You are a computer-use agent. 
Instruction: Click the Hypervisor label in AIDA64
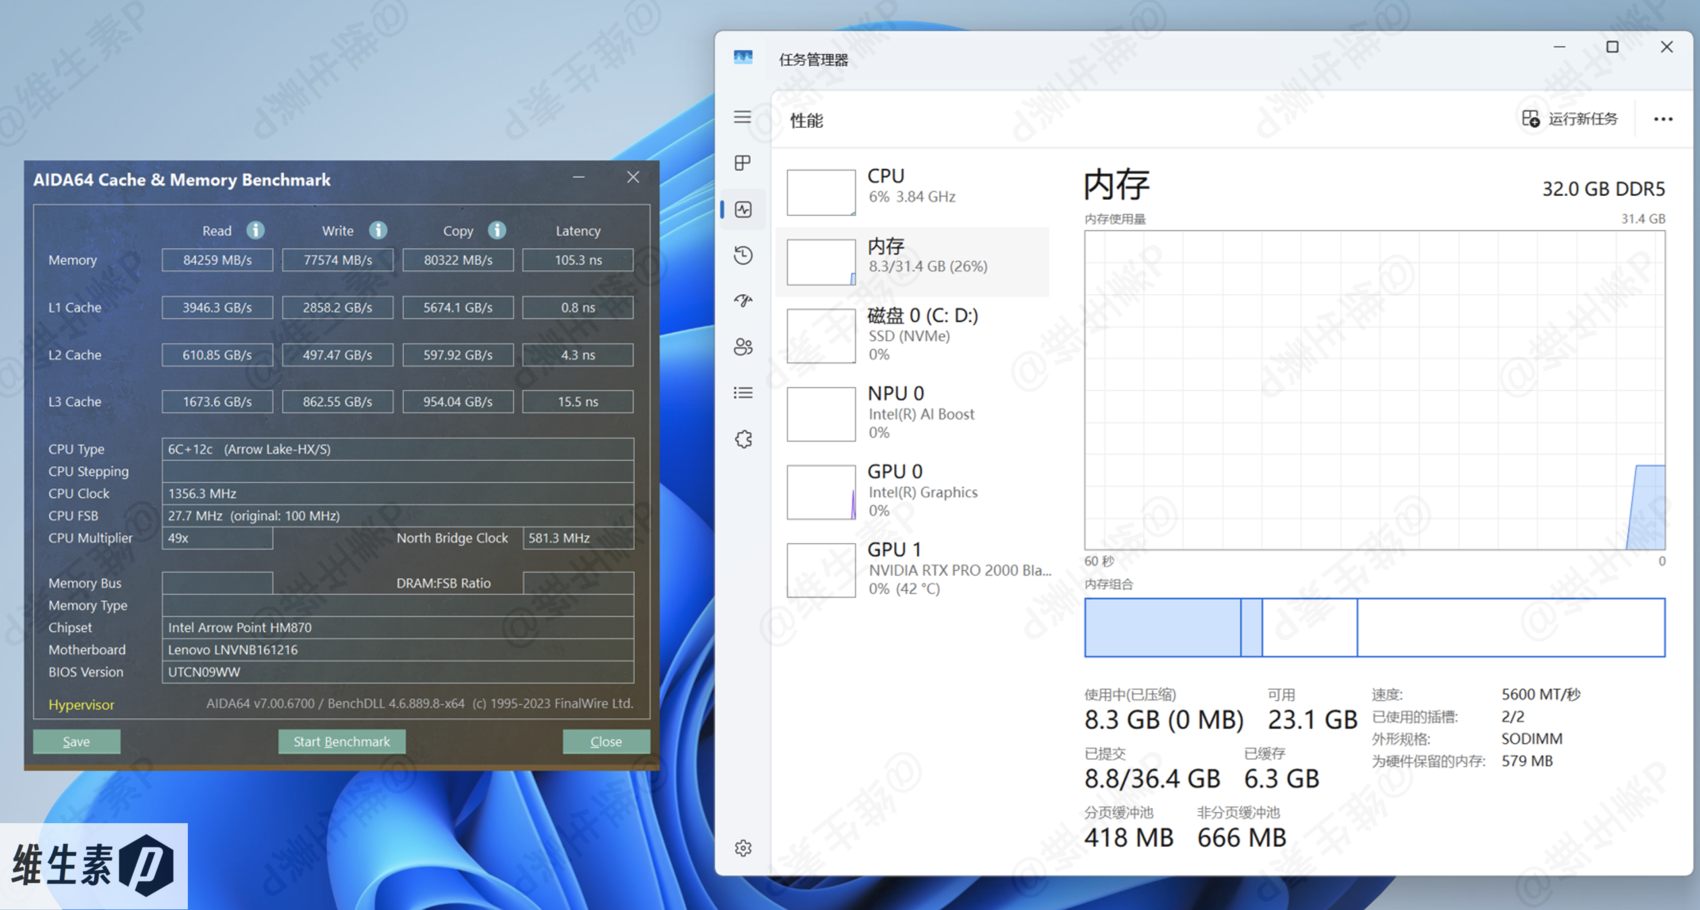click(x=81, y=704)
